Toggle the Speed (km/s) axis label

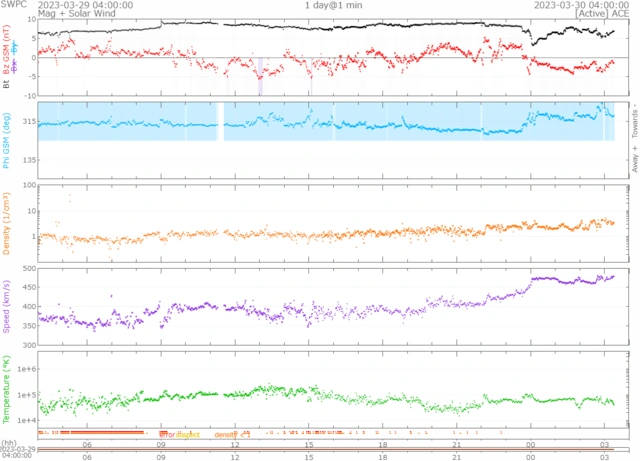click(6, 306)
